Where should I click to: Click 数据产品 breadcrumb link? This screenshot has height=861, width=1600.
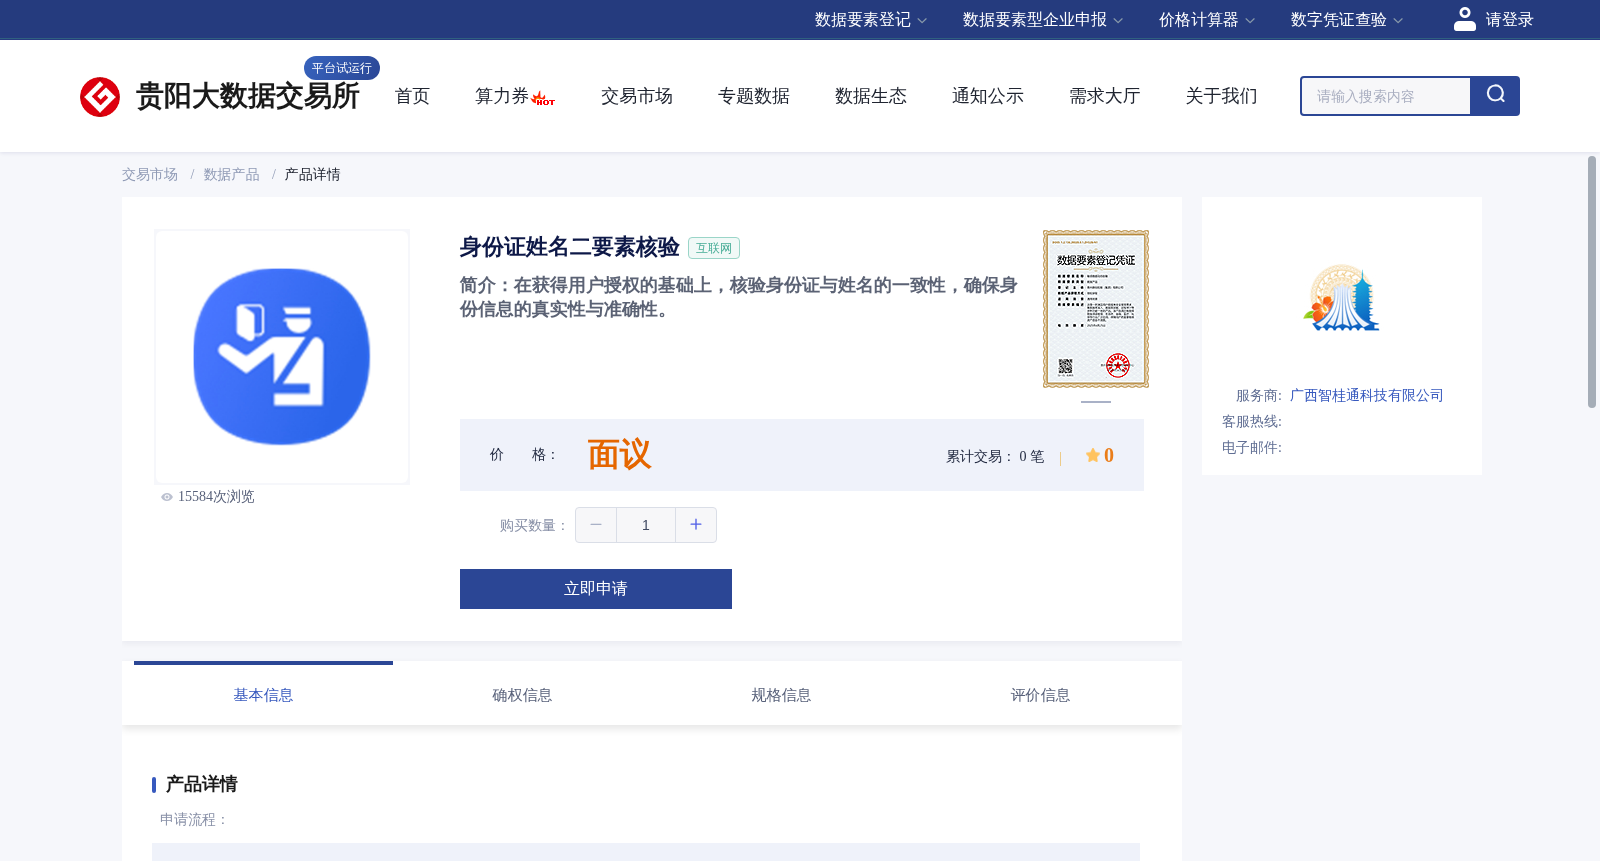[x=232, y=175]
